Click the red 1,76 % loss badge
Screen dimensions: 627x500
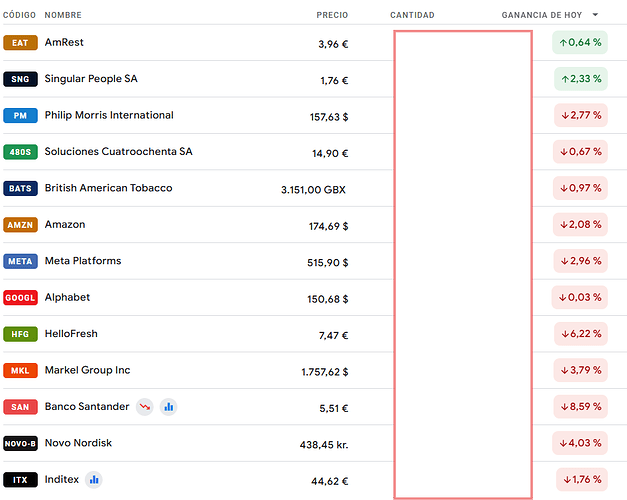(582, 479)
